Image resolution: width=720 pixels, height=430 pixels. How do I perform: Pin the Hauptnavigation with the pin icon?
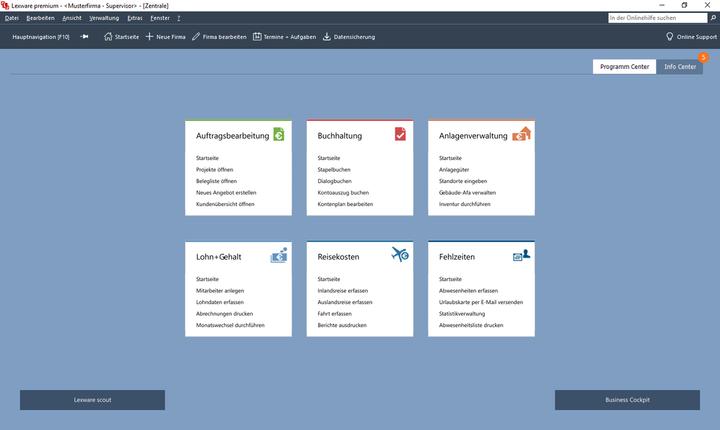coord(85,37)
